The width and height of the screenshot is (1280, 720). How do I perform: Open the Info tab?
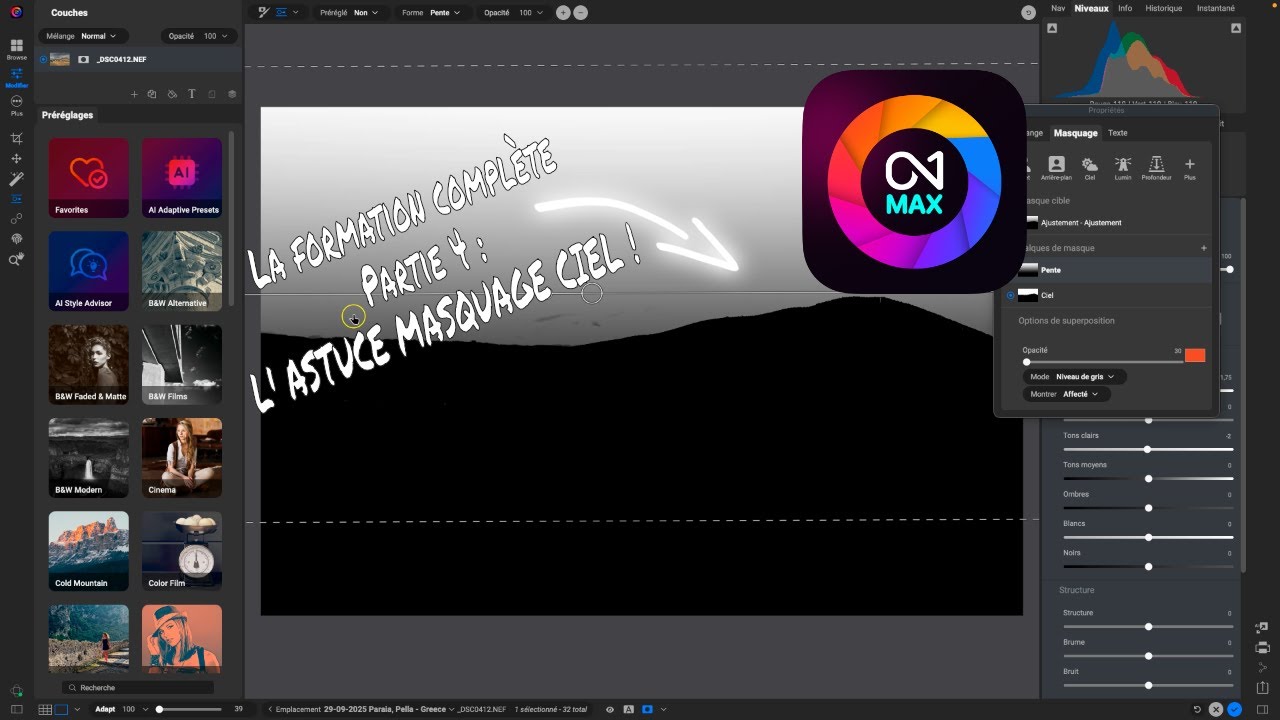(x=1125, y=8)
